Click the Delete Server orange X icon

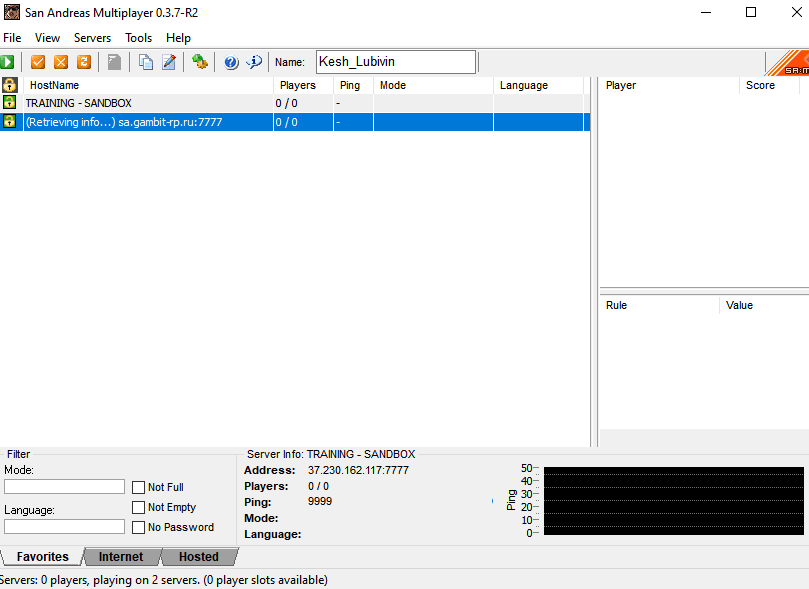pos(61,62)
